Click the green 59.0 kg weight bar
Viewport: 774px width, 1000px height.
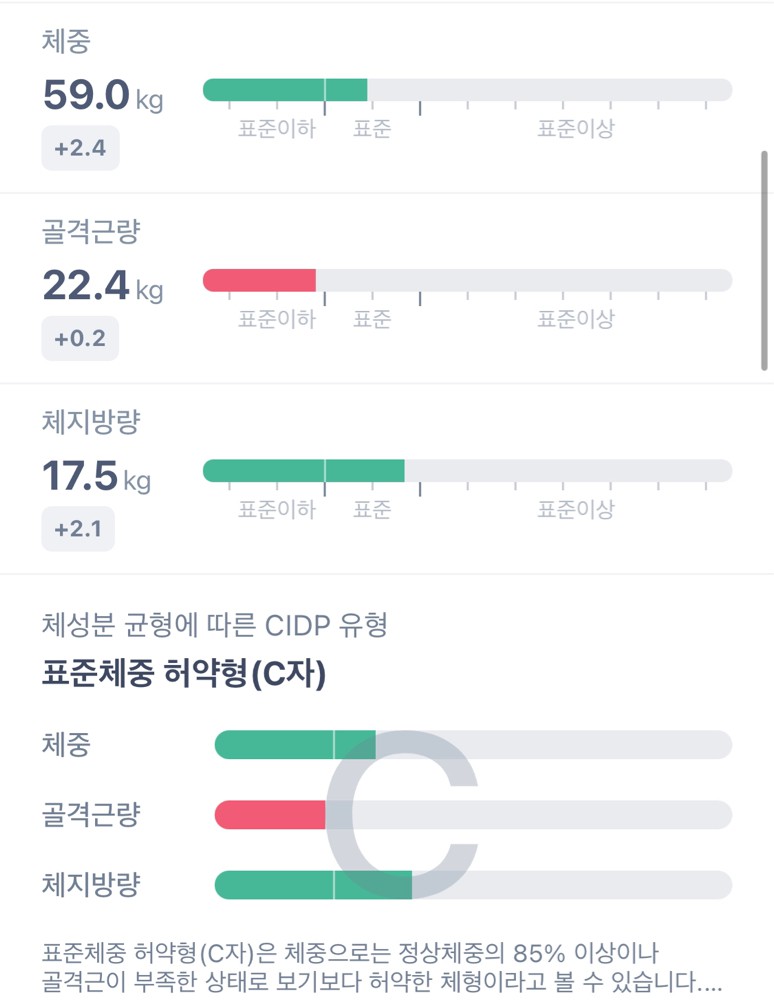pyautogui.click(x=285, y=90)
